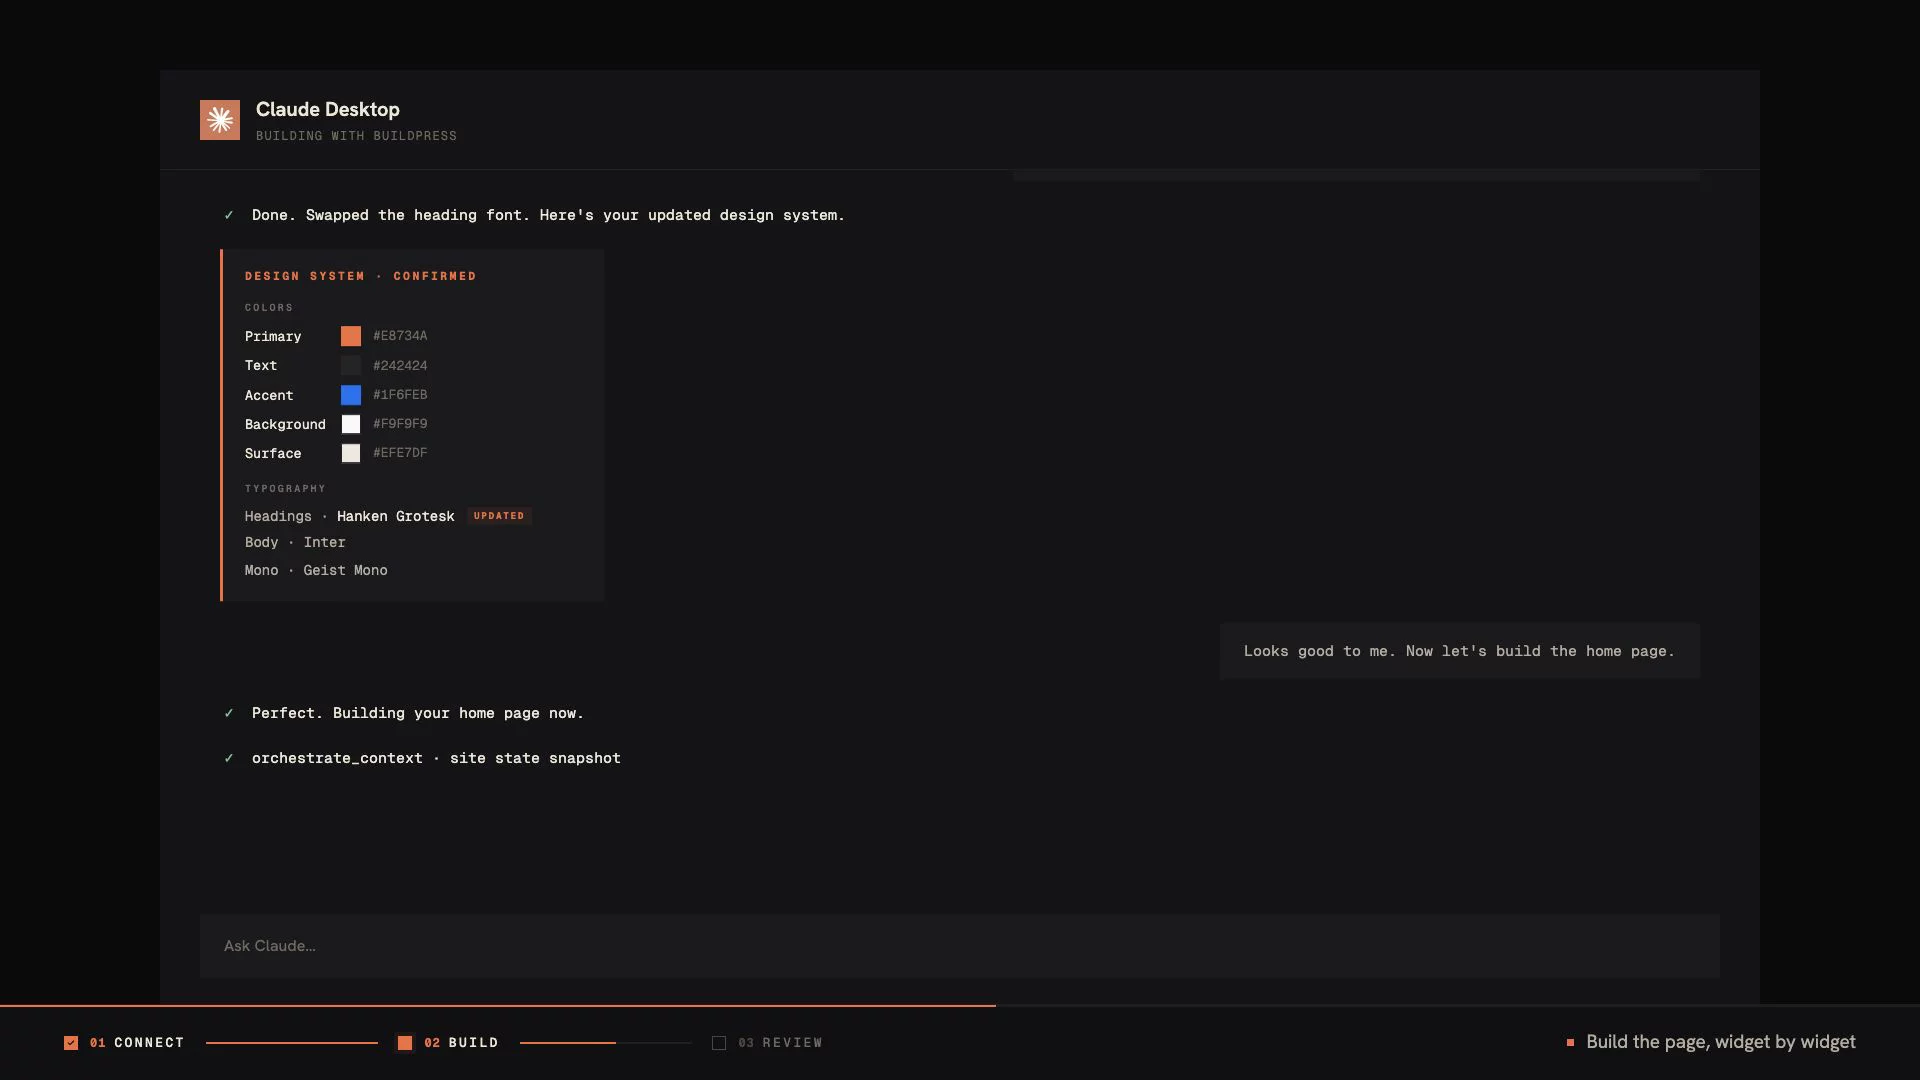This screenshot has width=1920, height=1080.
Task: Switch to the 01 CONNECT step
Action: [x=137, y=1043]
